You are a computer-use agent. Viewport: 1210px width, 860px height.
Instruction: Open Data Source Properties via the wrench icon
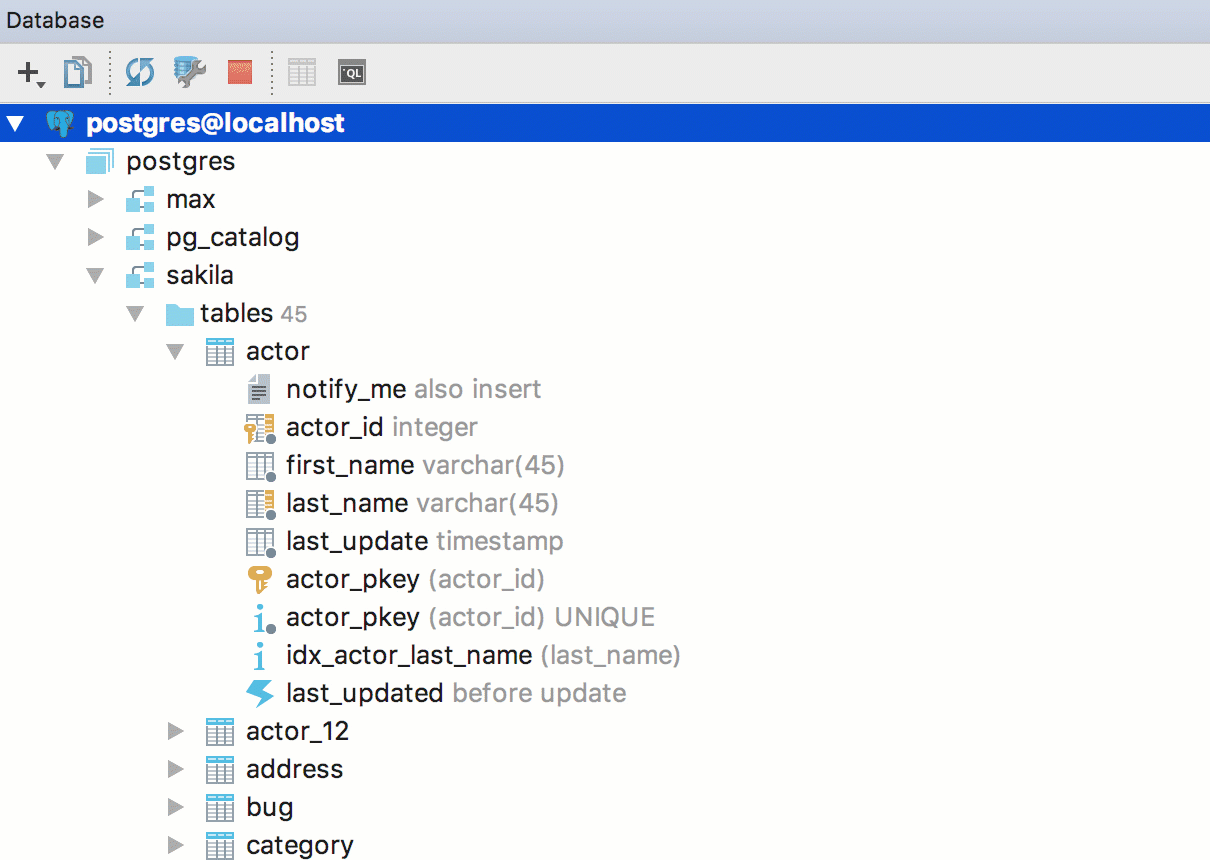186,72
